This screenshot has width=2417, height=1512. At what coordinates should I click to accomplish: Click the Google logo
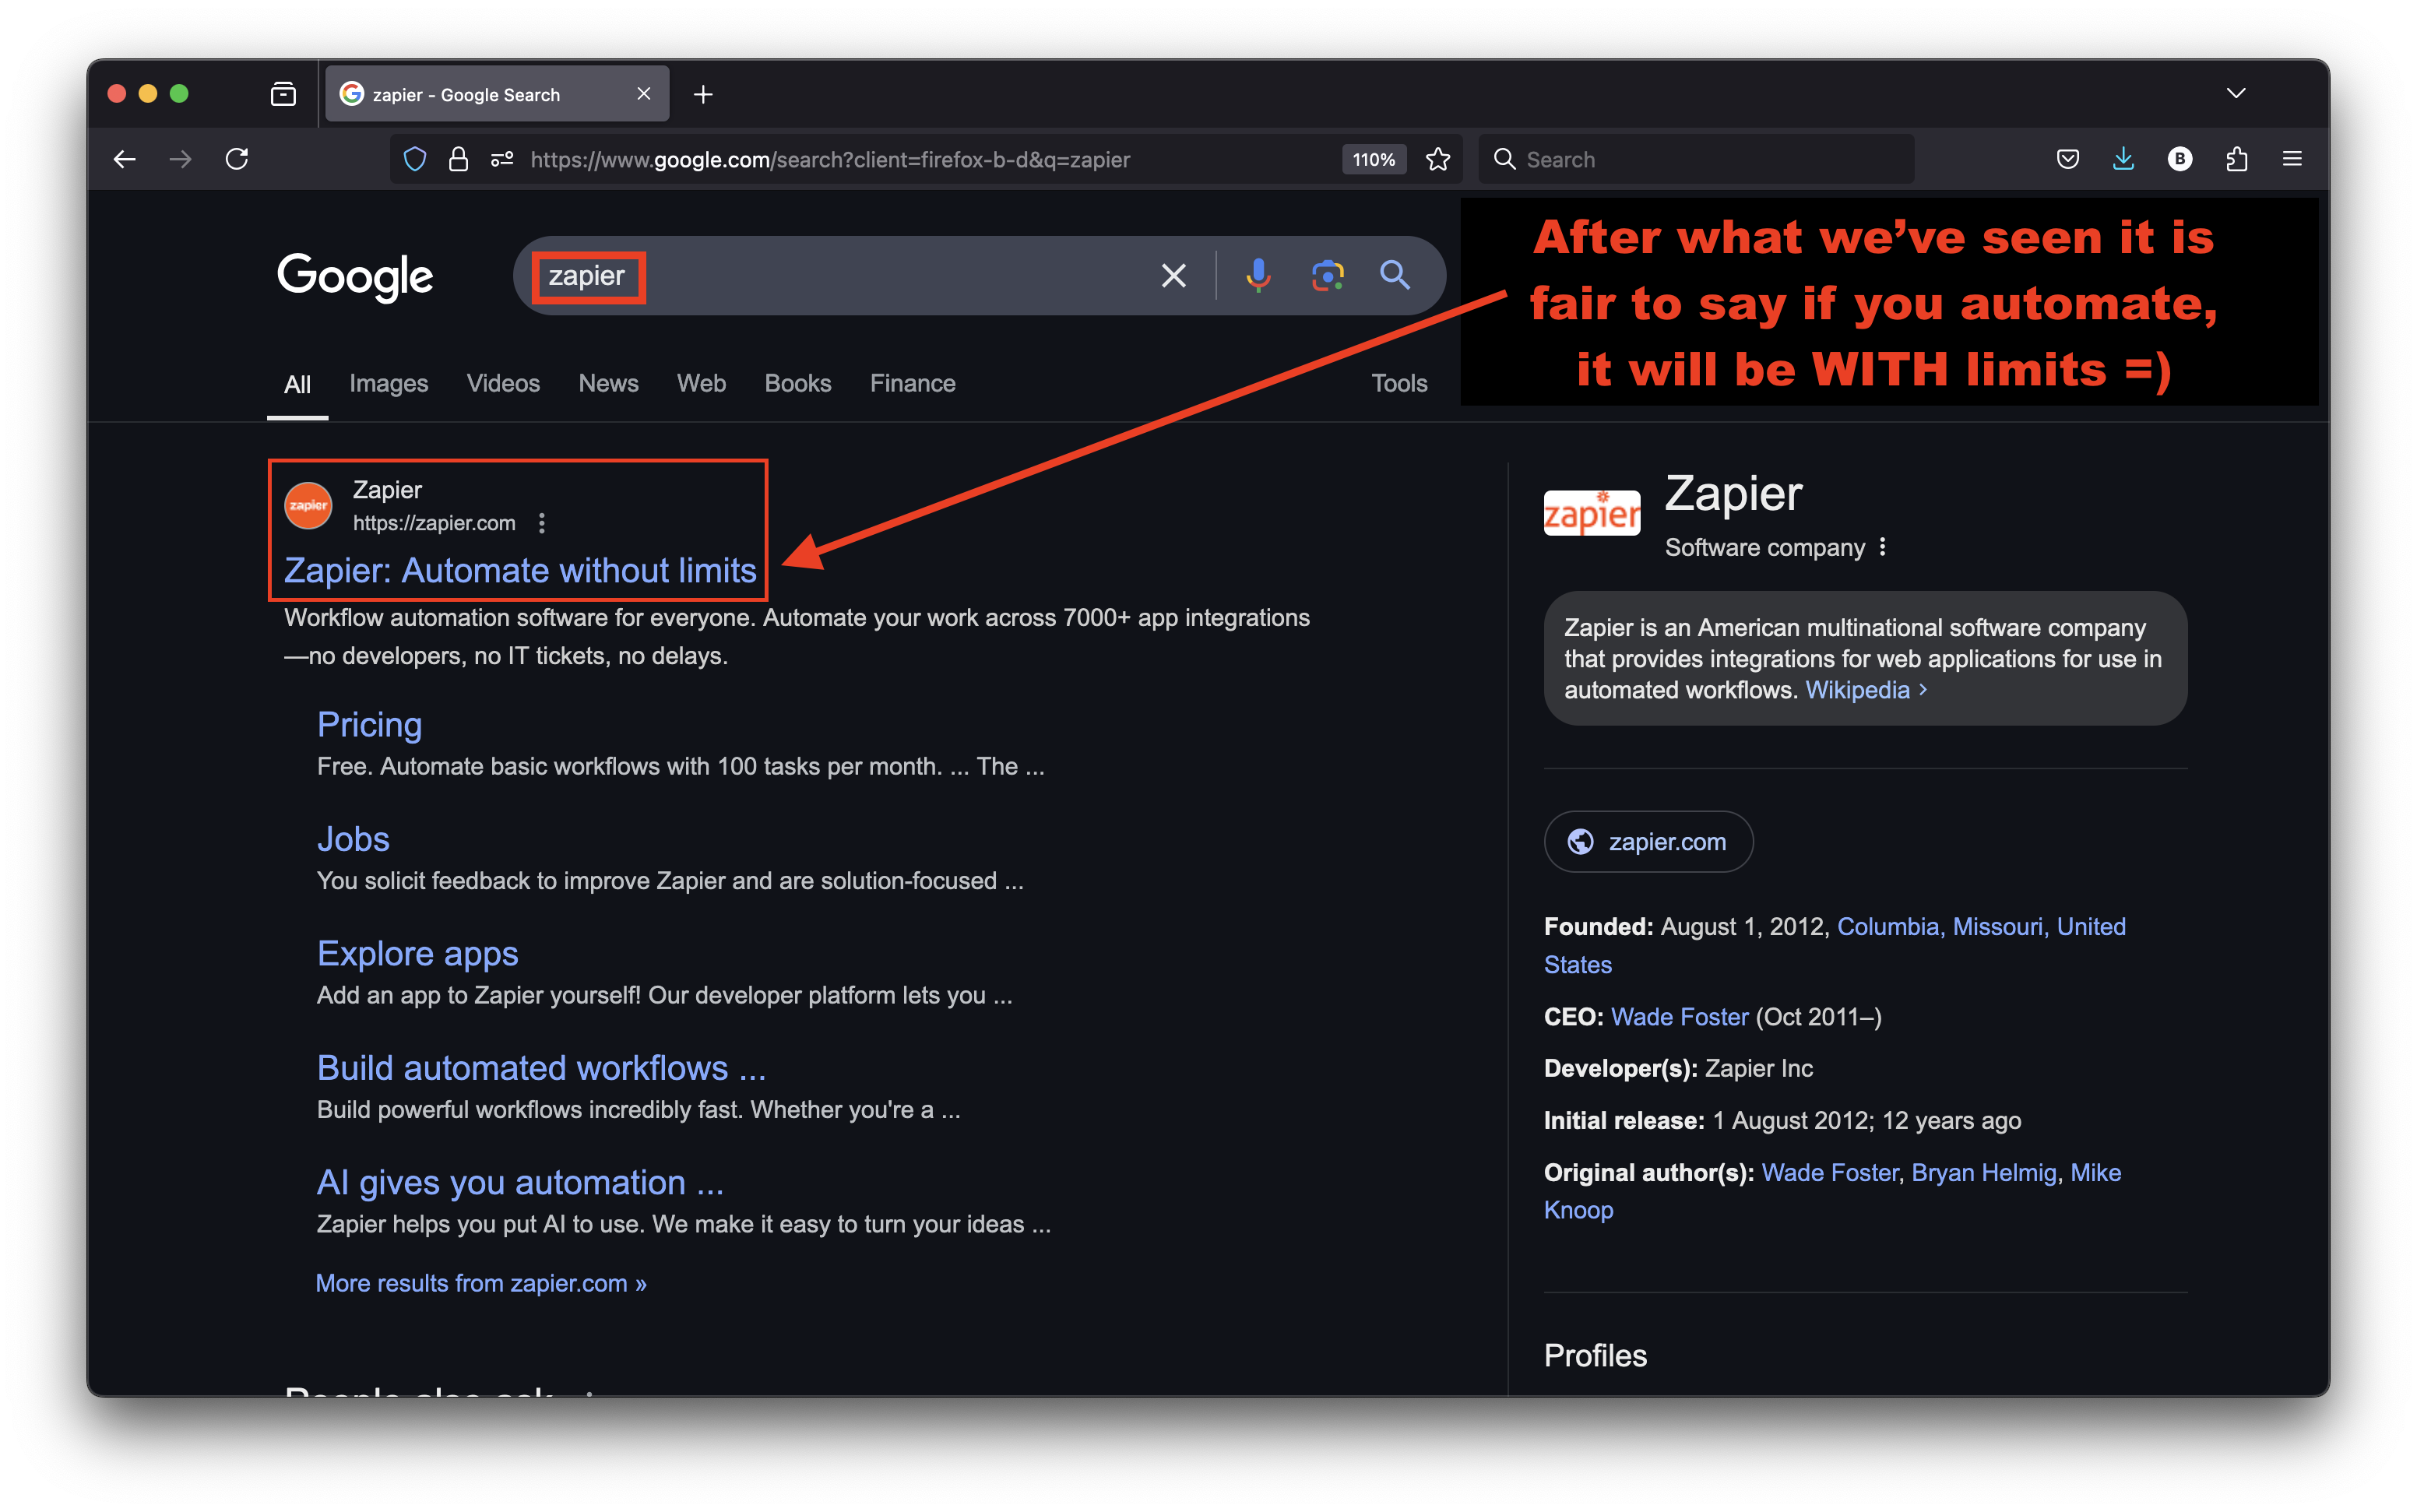pos(355,277)
